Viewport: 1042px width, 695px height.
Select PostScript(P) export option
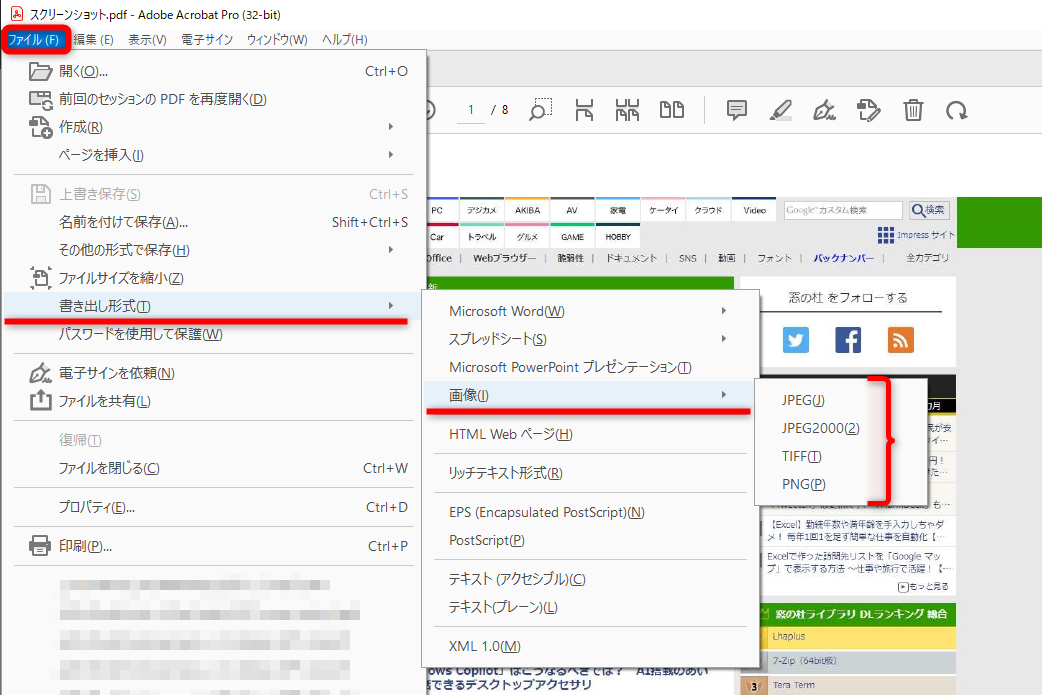coord(487,540)
